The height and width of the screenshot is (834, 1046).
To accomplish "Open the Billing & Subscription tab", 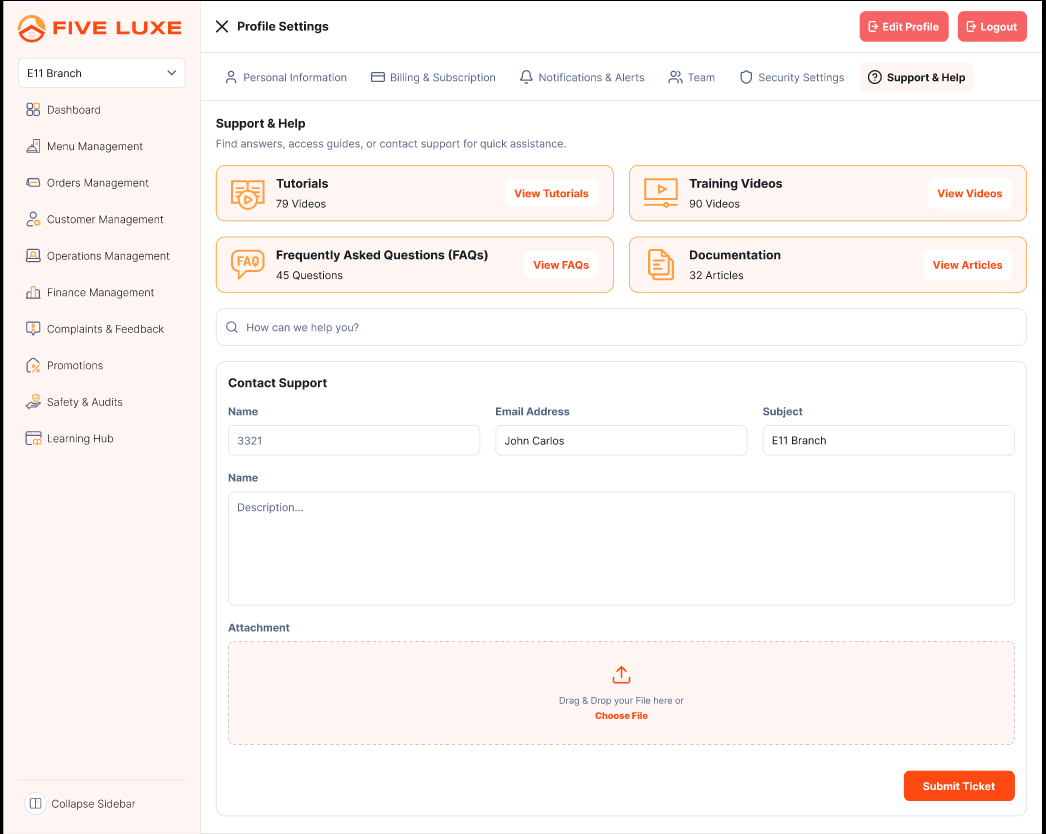I will coord(433,77).
